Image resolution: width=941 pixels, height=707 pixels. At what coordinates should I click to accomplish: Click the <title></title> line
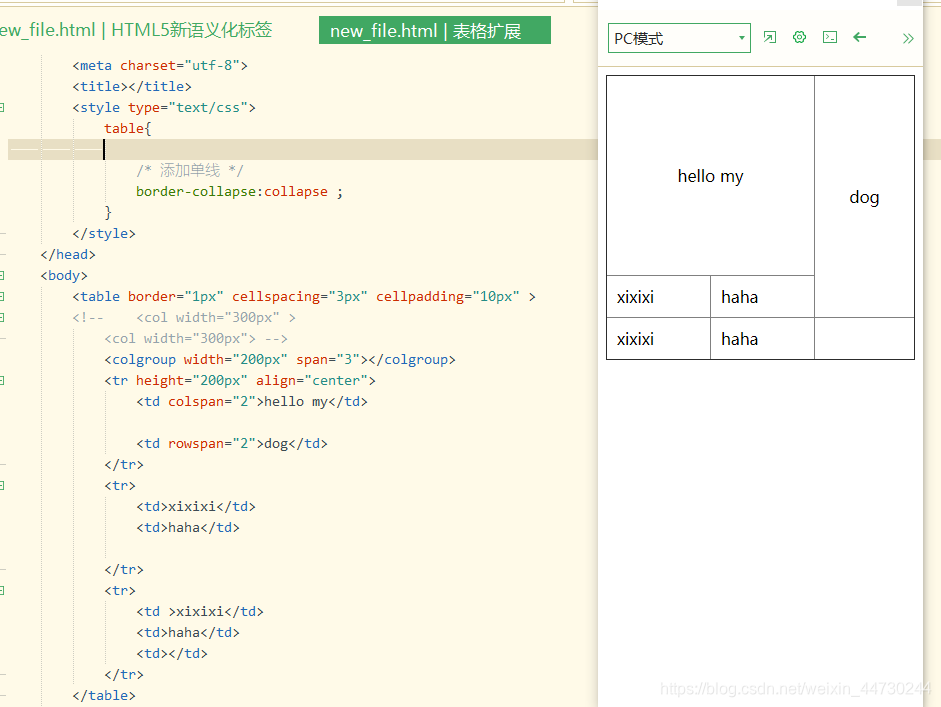tap(132, 86)
